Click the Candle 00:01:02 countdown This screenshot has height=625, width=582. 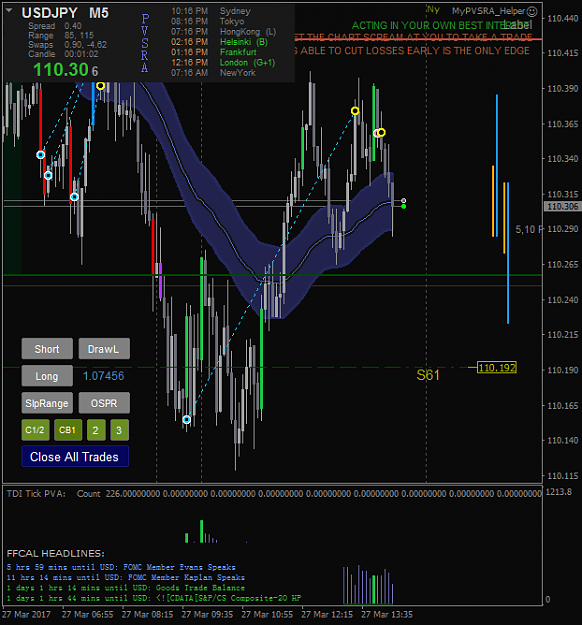63,54
